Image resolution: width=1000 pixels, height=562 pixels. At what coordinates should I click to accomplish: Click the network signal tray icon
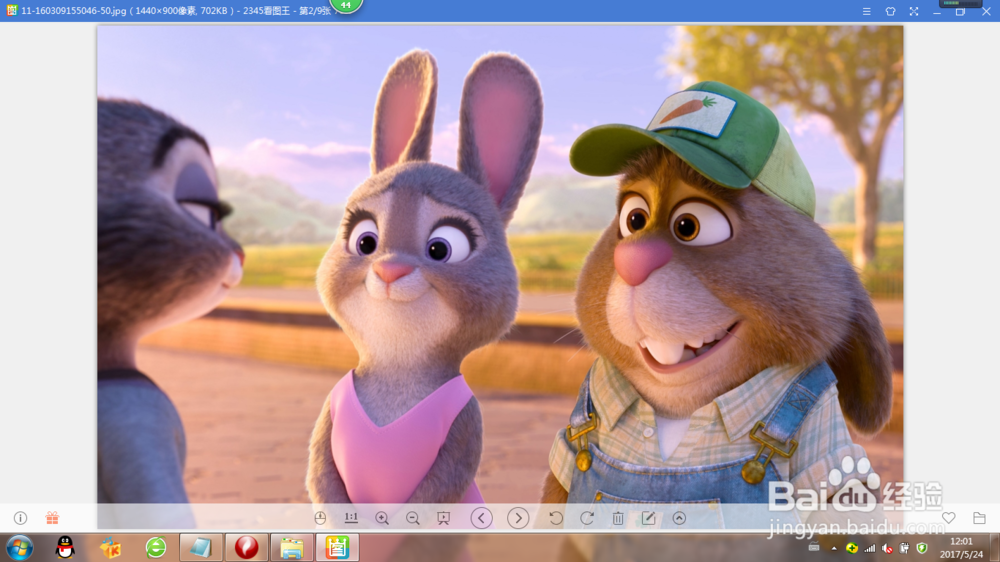tap(869, 548)
